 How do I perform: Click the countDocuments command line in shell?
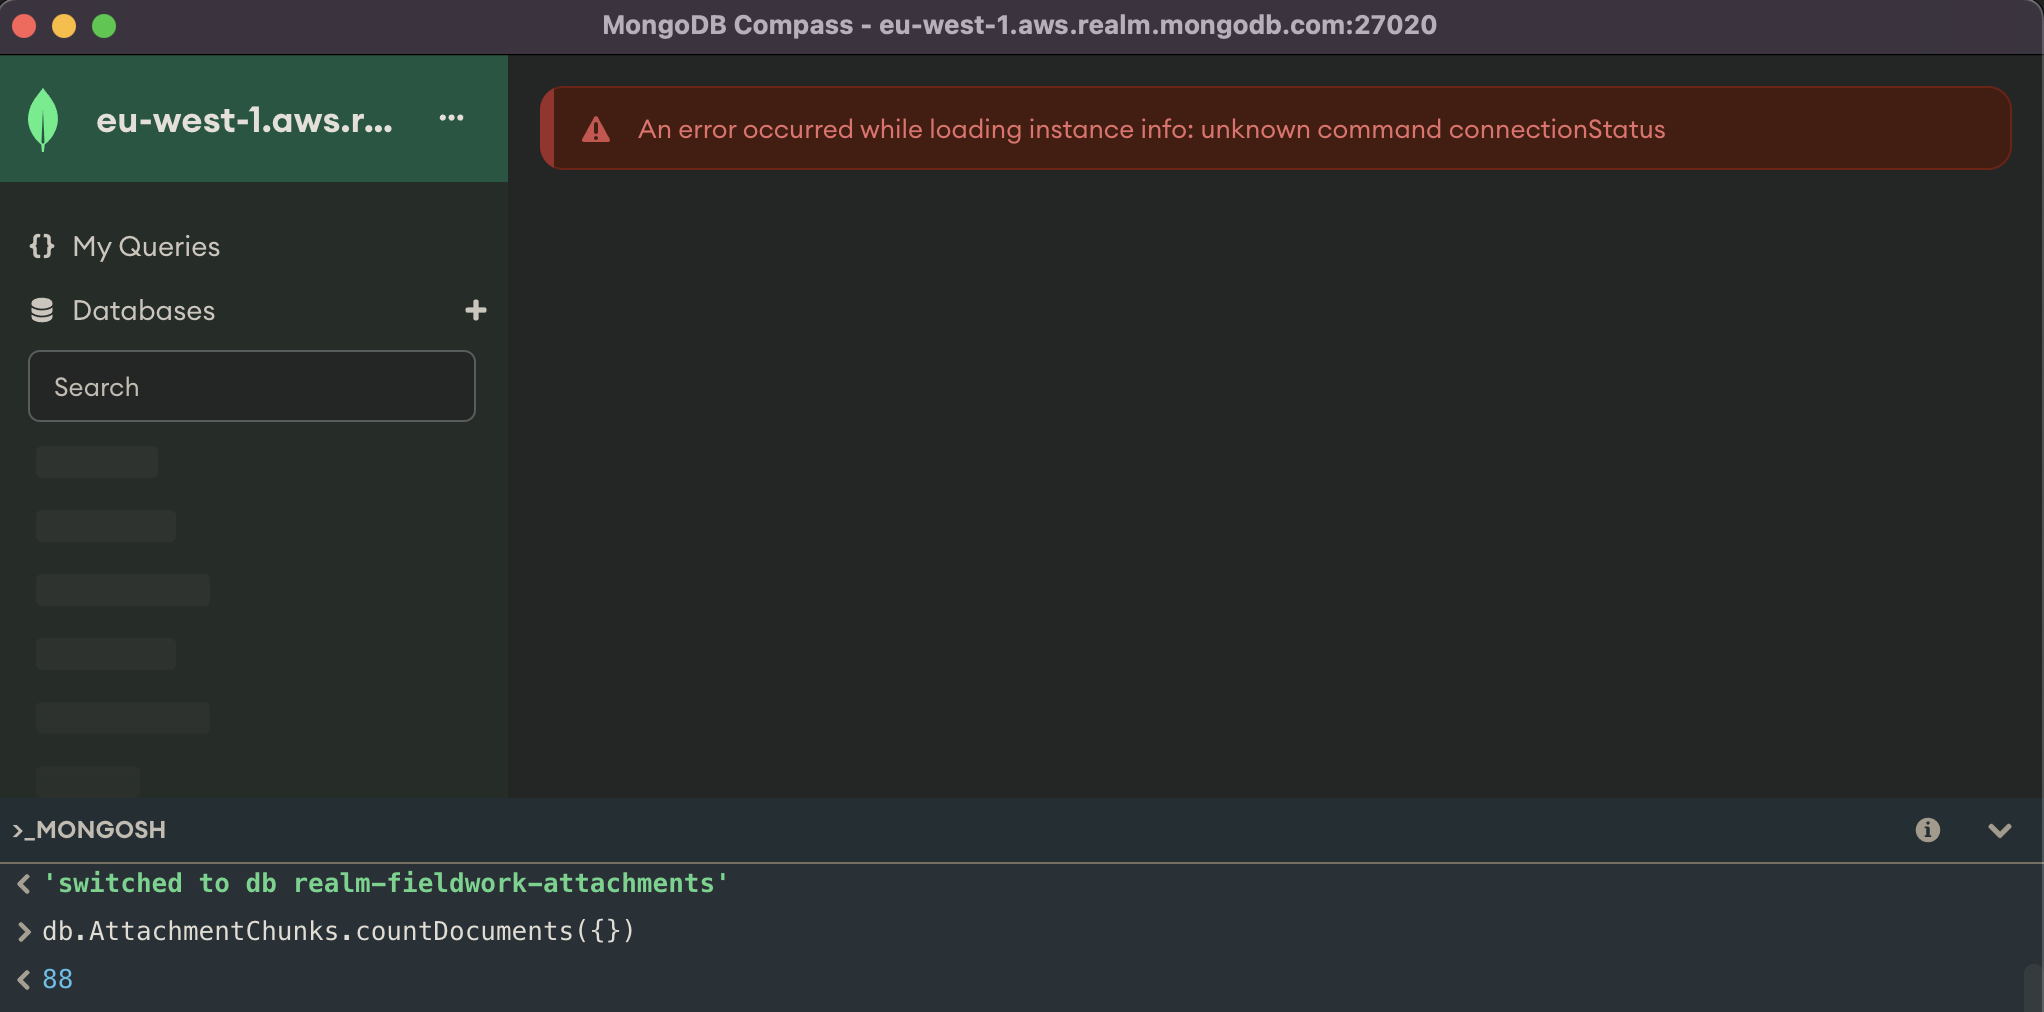point(338,931)
